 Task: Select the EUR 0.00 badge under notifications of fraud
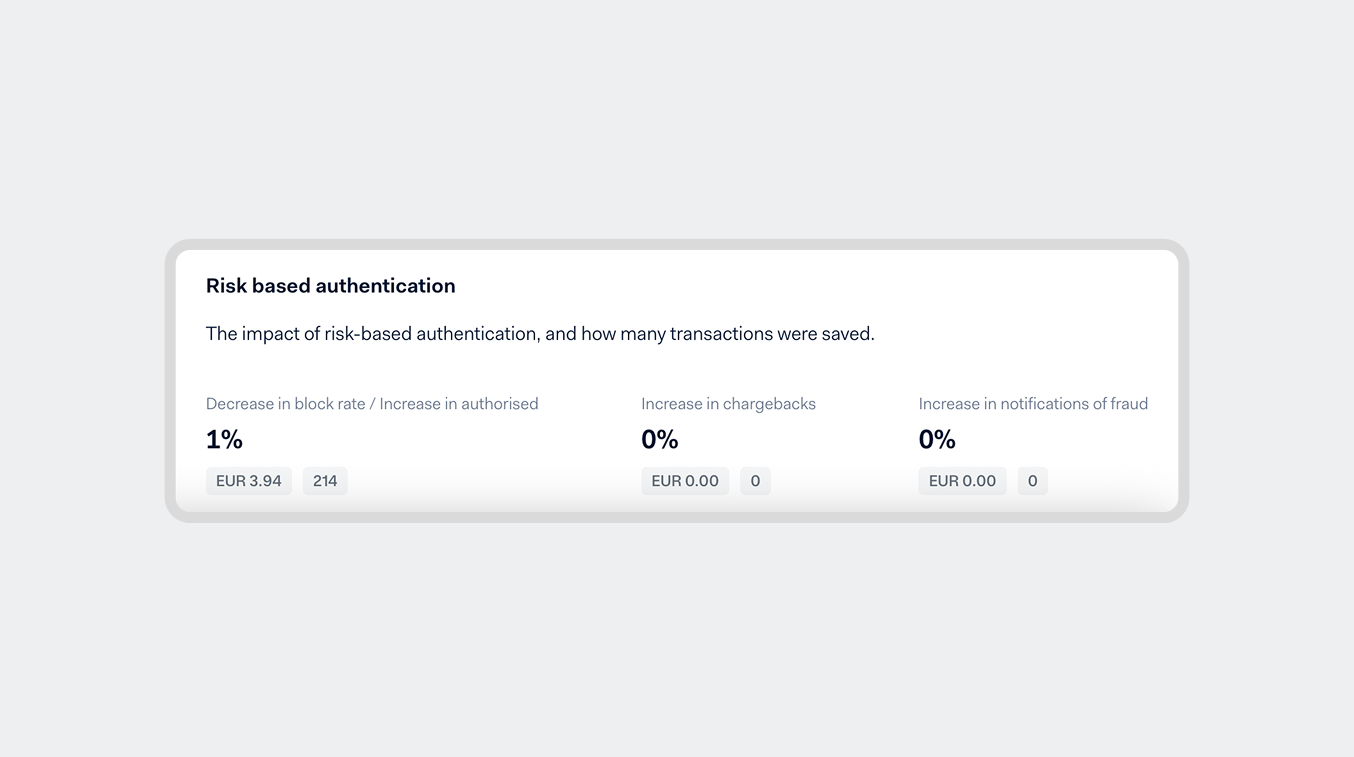(962, 480)
